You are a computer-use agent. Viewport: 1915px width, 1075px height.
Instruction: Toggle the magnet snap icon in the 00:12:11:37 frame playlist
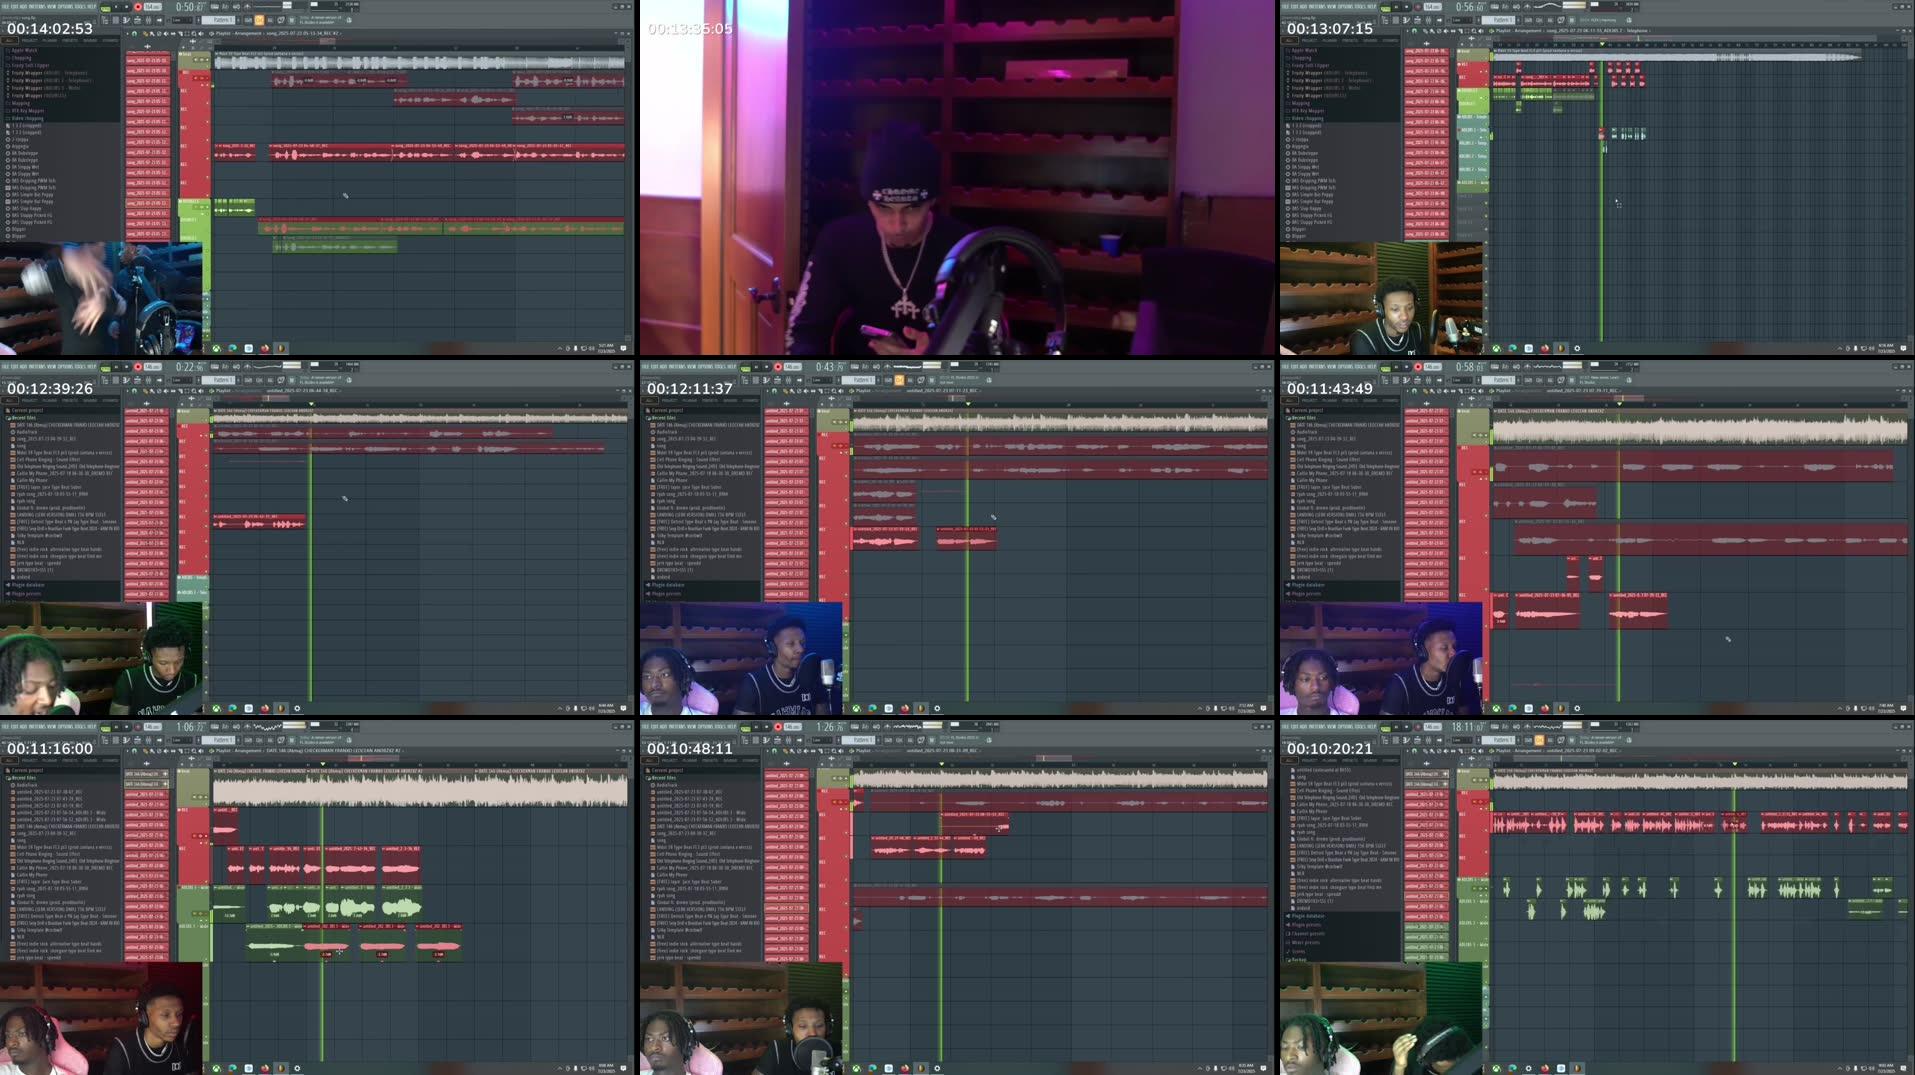774,391
